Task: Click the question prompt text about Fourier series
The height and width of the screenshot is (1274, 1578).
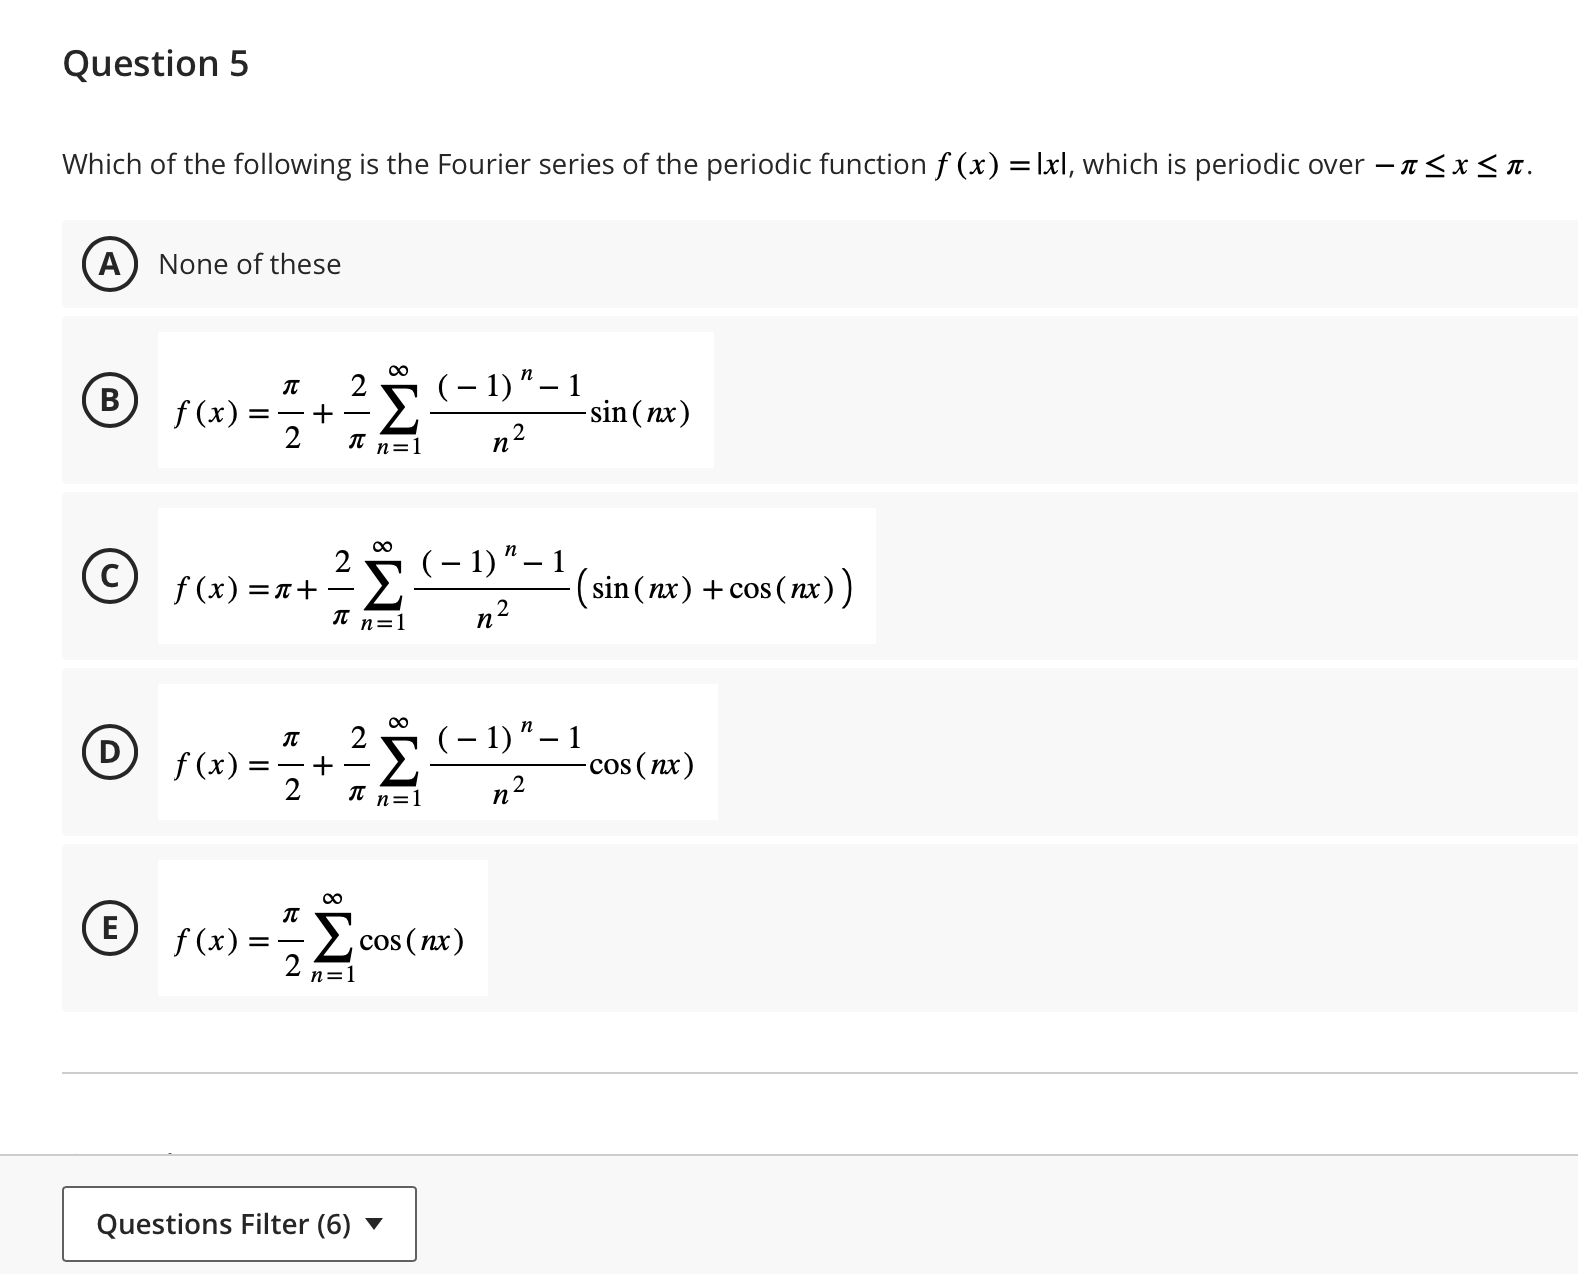Action: click(700, 164)
